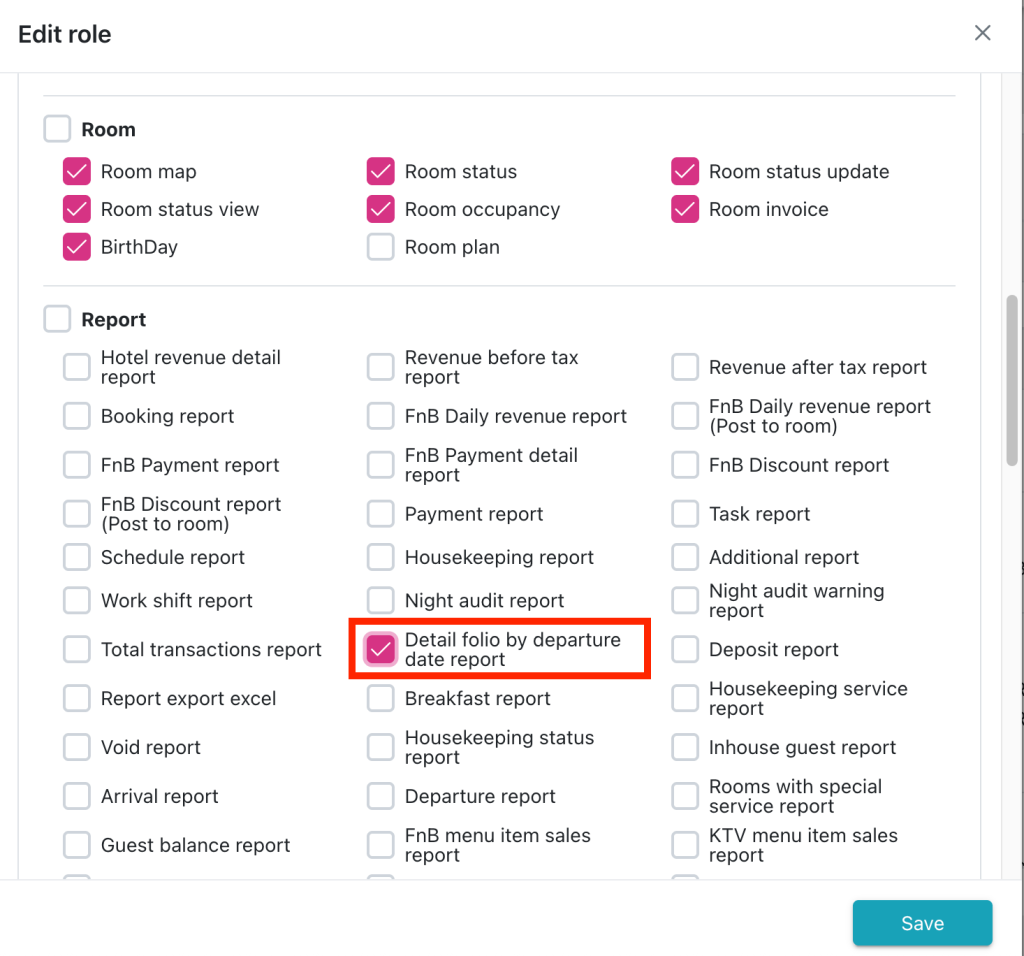Screen dimensions: 1024x956
Task: Close the Edit role dialog
Action: [982, 33]
